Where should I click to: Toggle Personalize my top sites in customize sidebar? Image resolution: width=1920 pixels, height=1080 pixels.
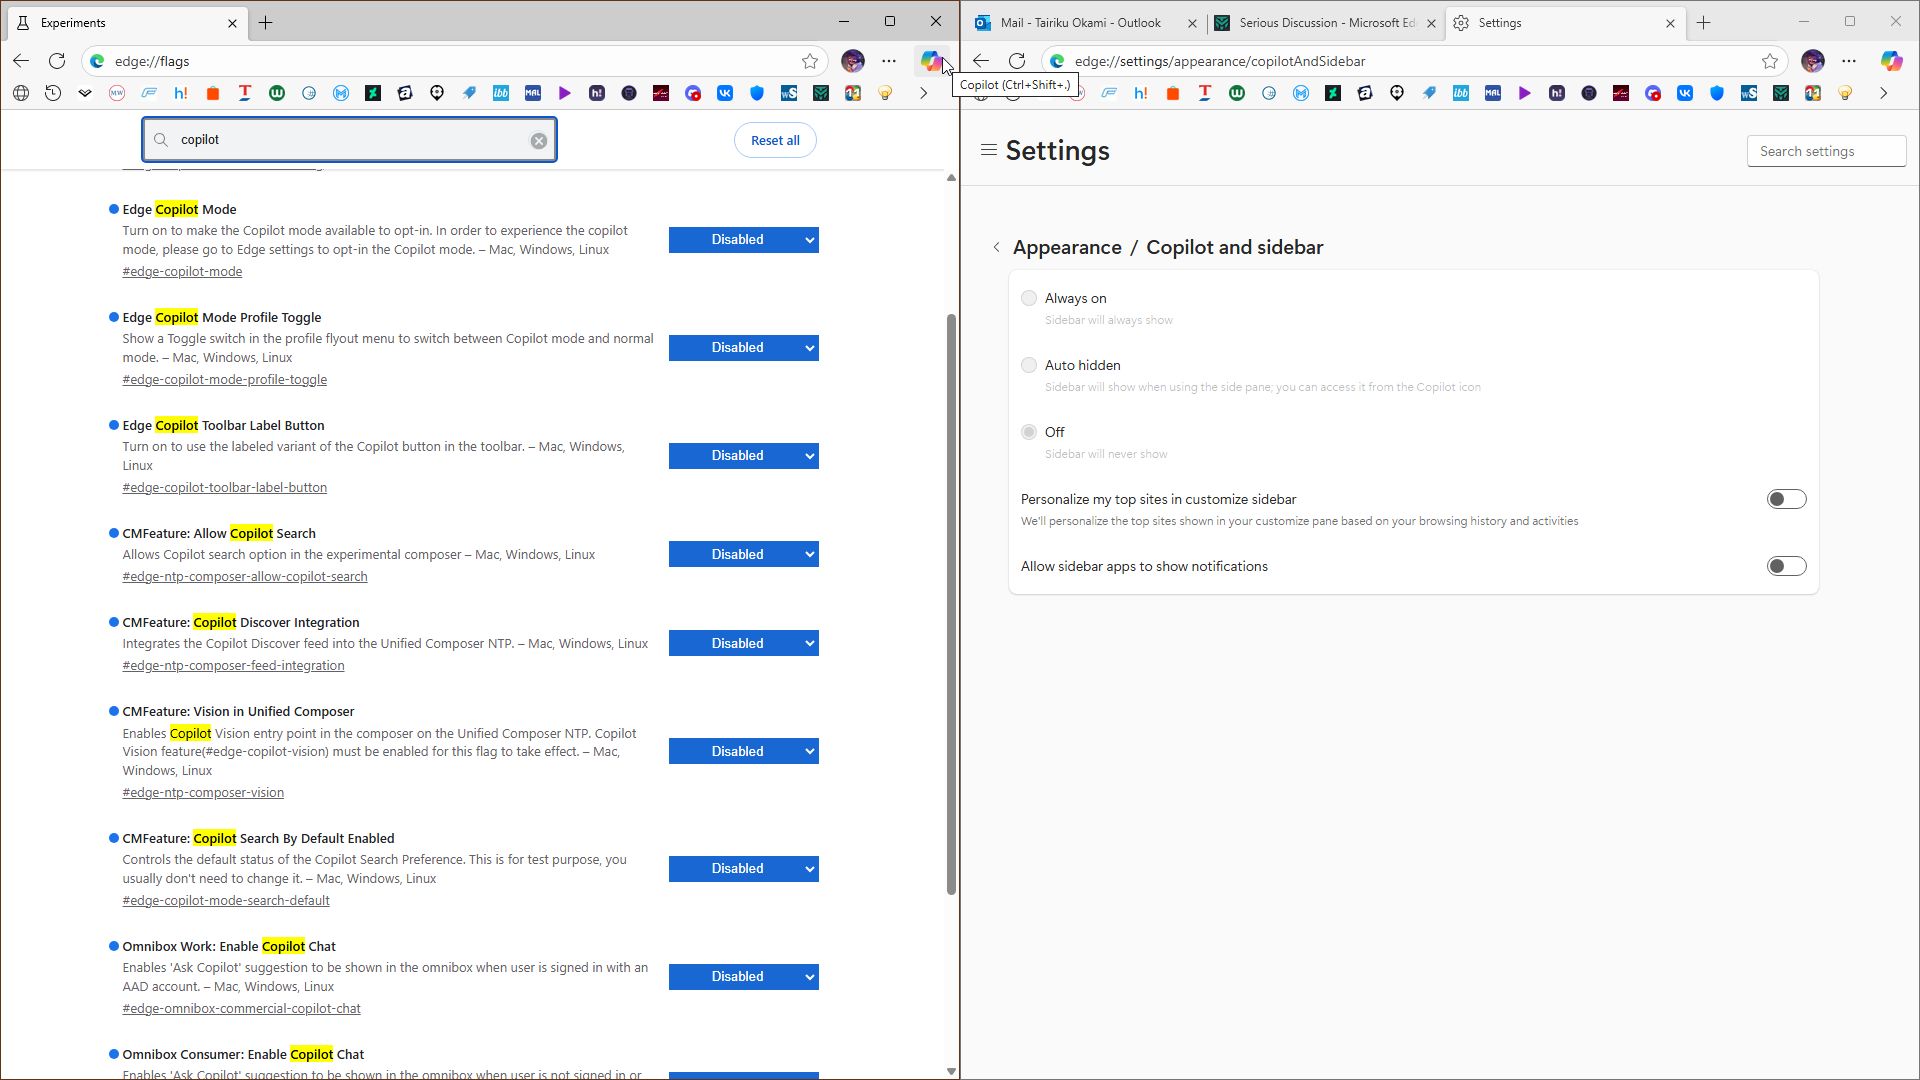tap(1786, 499)
